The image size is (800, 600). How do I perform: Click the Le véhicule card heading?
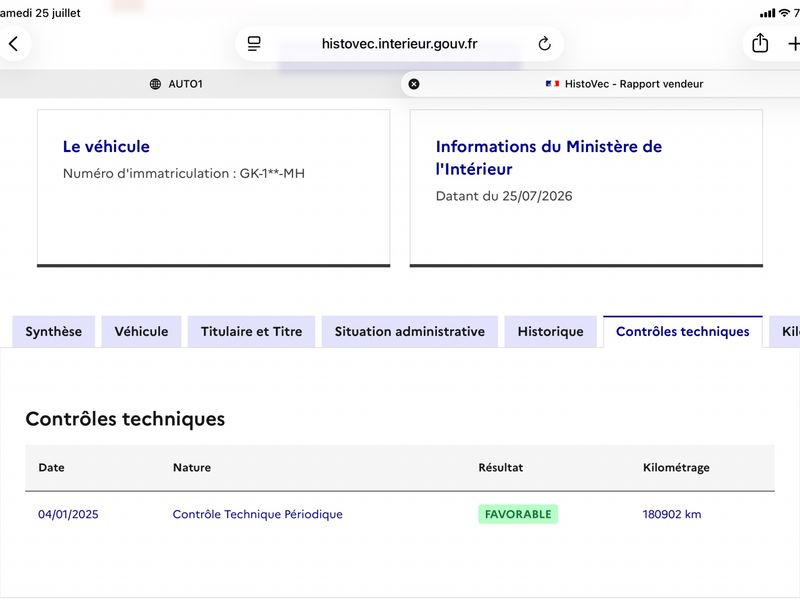tap(106, 147)
